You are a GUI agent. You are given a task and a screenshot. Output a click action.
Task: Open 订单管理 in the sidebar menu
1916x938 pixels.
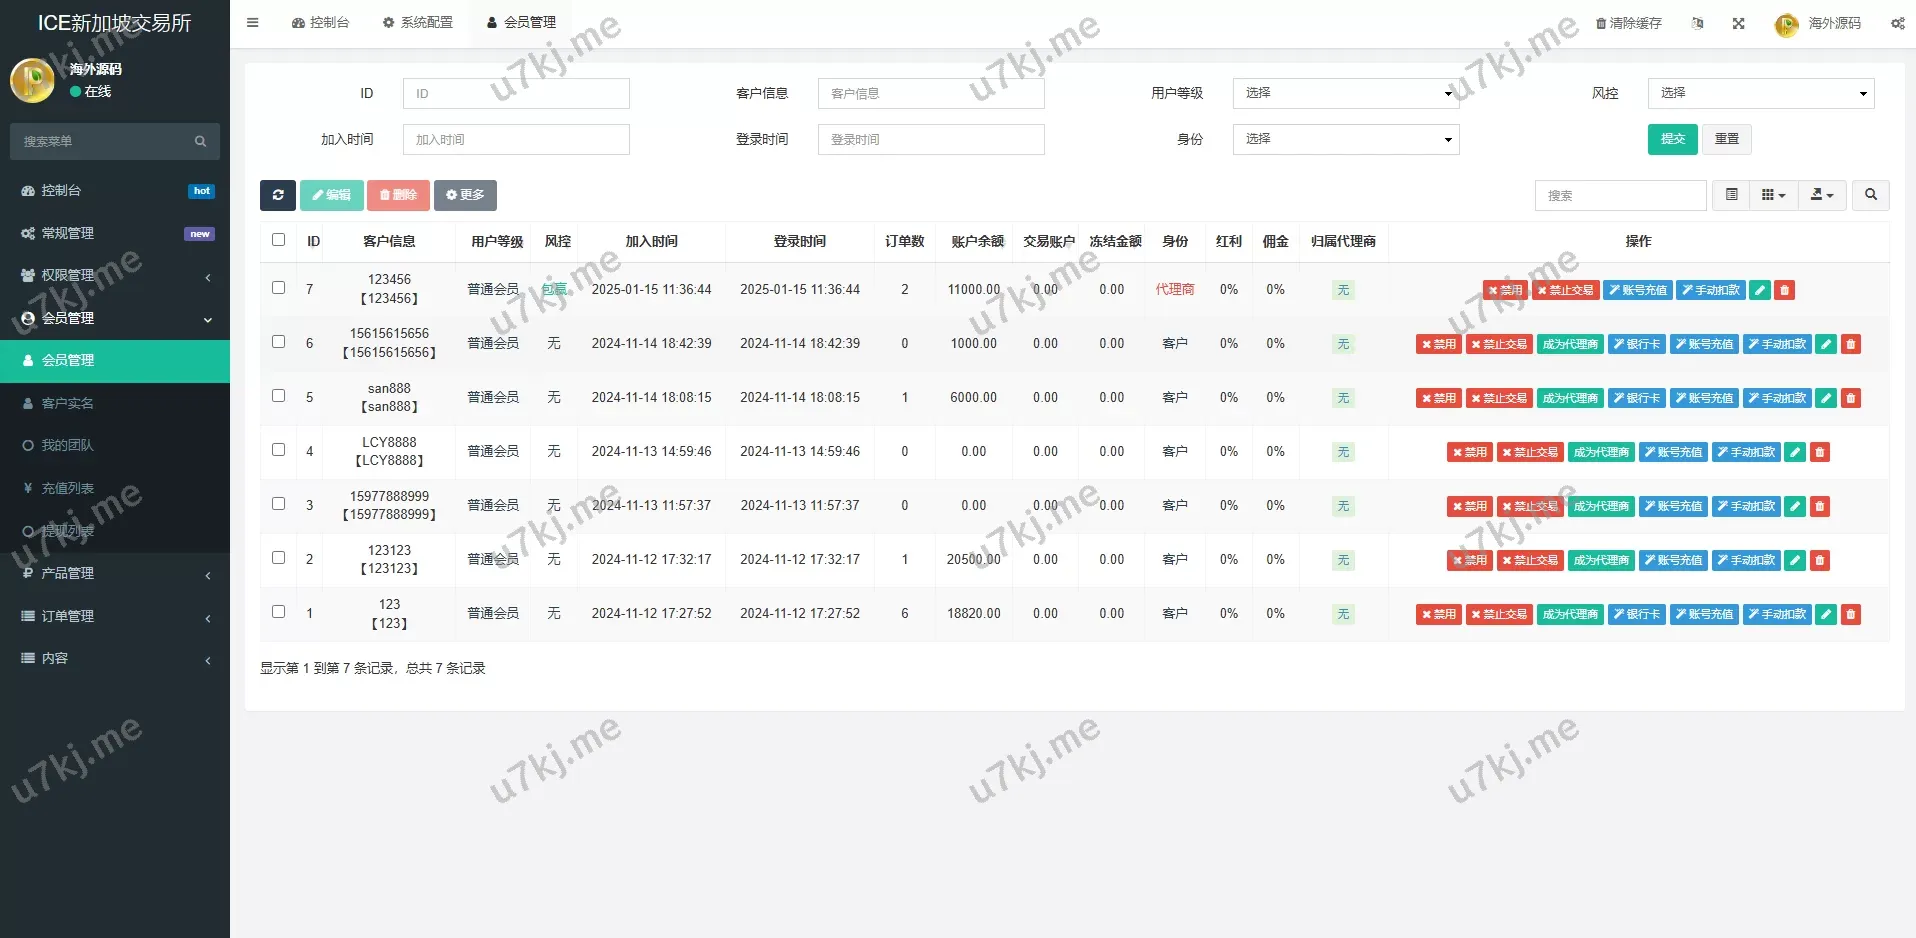click(68, 616)
